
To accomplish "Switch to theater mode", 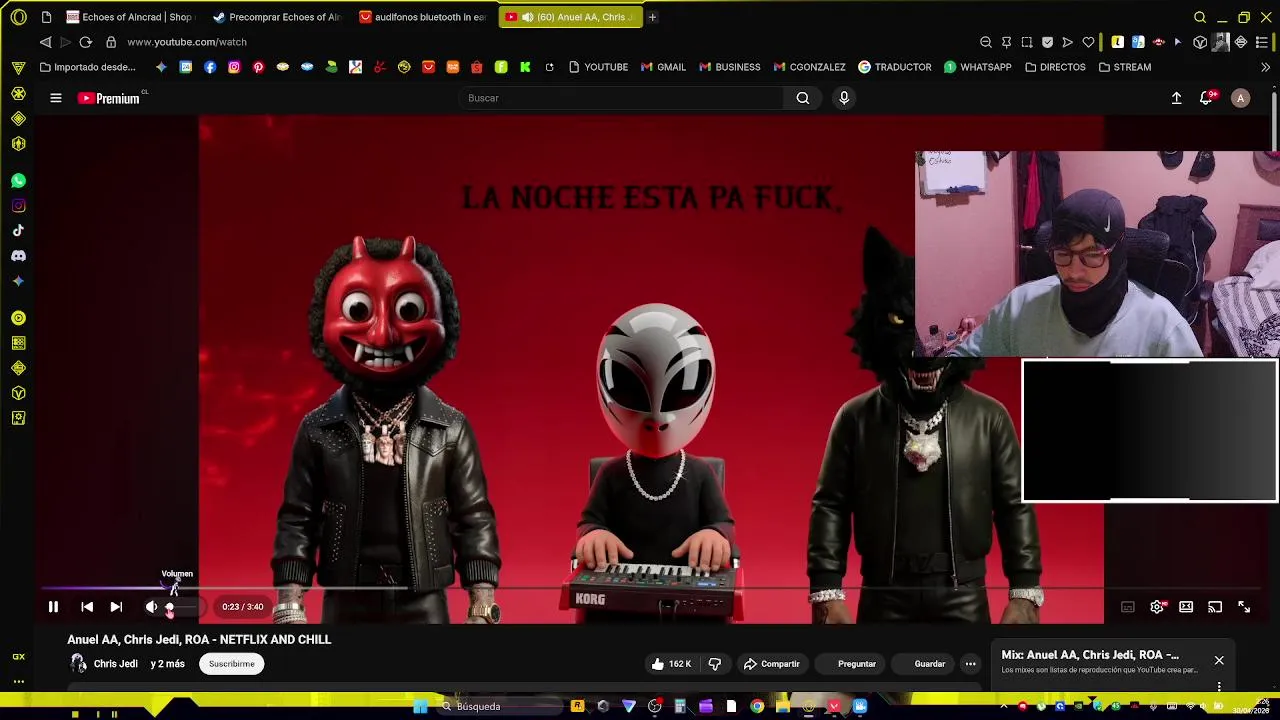I will (x=1186, y=607).
